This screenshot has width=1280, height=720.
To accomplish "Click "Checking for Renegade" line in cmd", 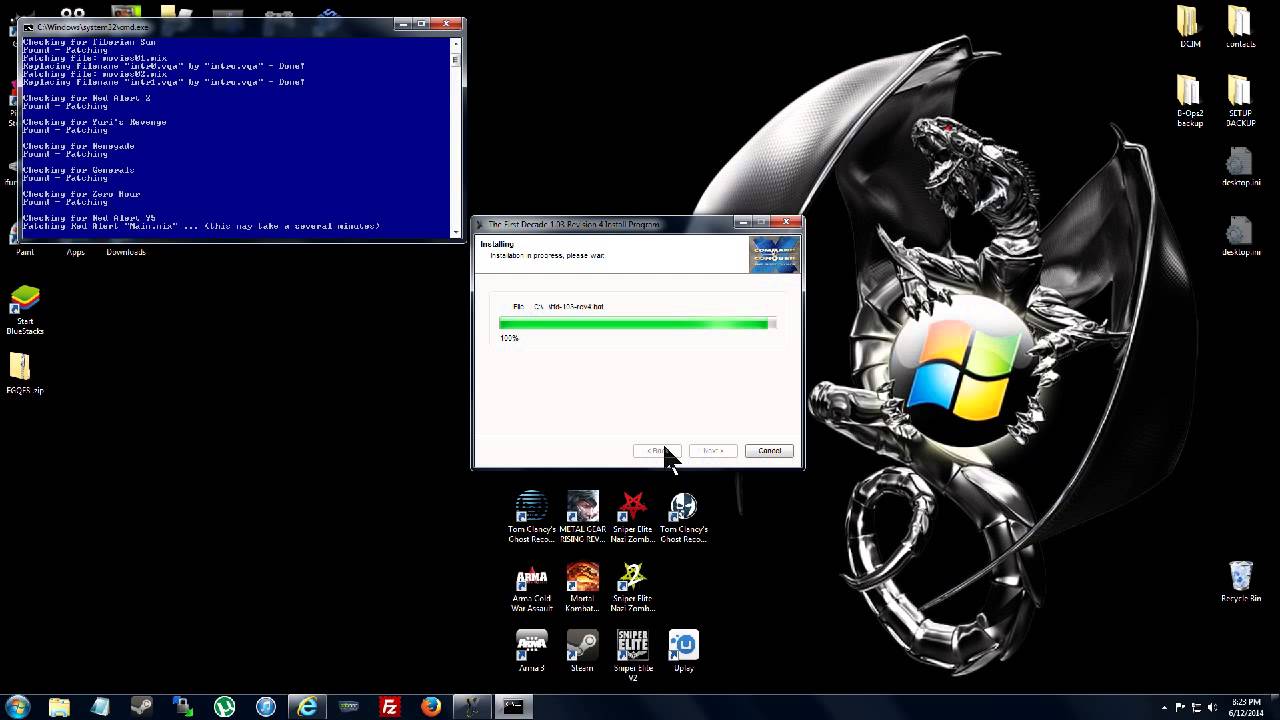I will (79, 146).
